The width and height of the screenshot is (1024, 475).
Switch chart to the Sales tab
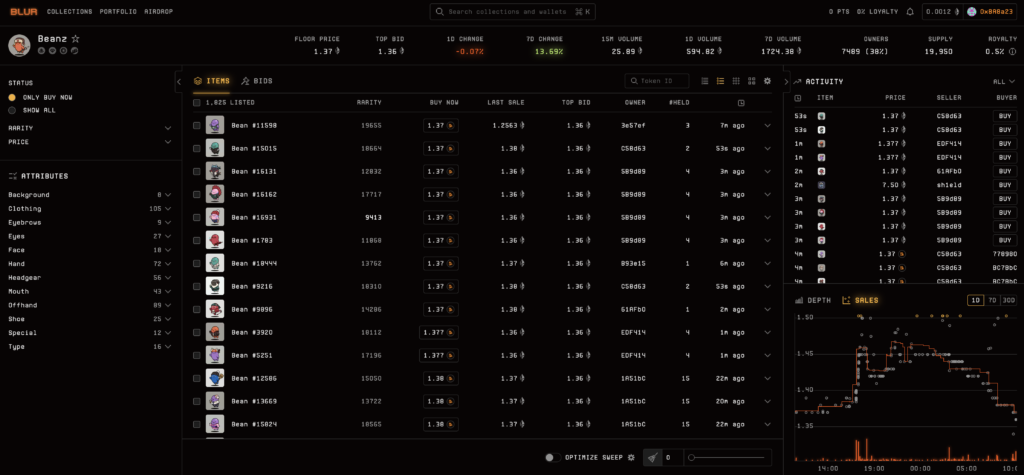pyautogui.click(x=861, y=301)
